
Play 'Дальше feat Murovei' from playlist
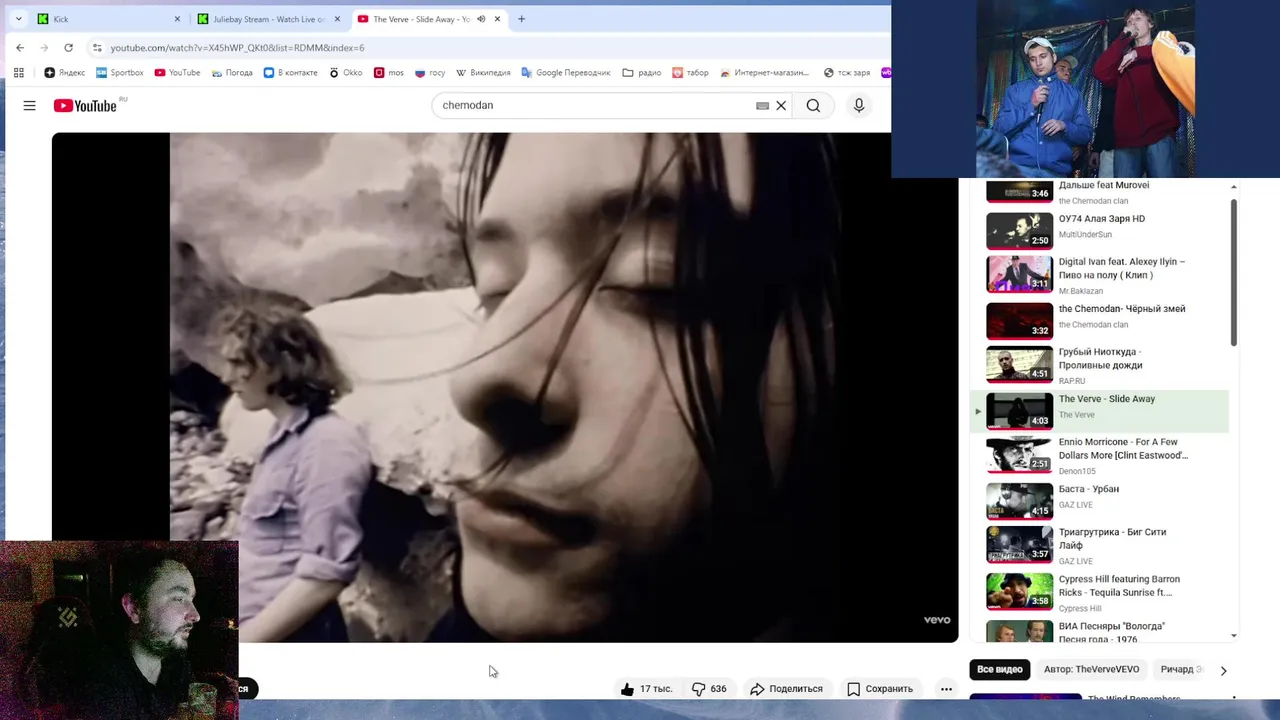click(x=1099, y=191)
